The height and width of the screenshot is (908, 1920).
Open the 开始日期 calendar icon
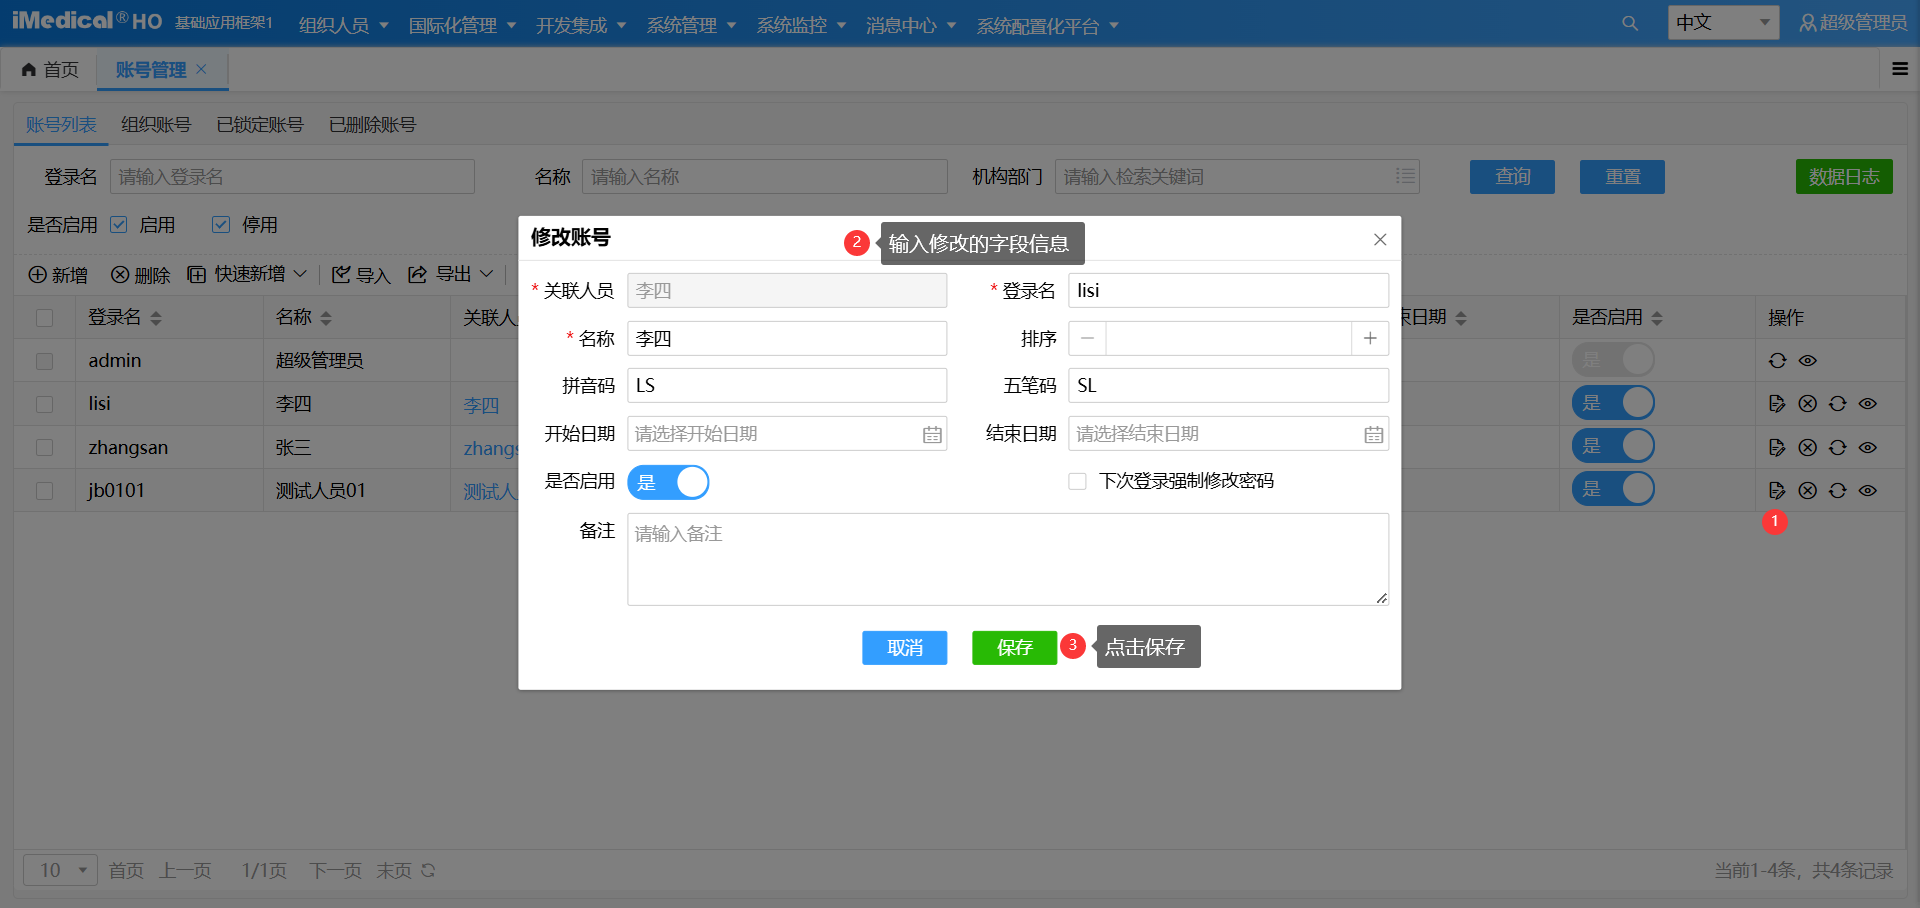pos(932,434)
